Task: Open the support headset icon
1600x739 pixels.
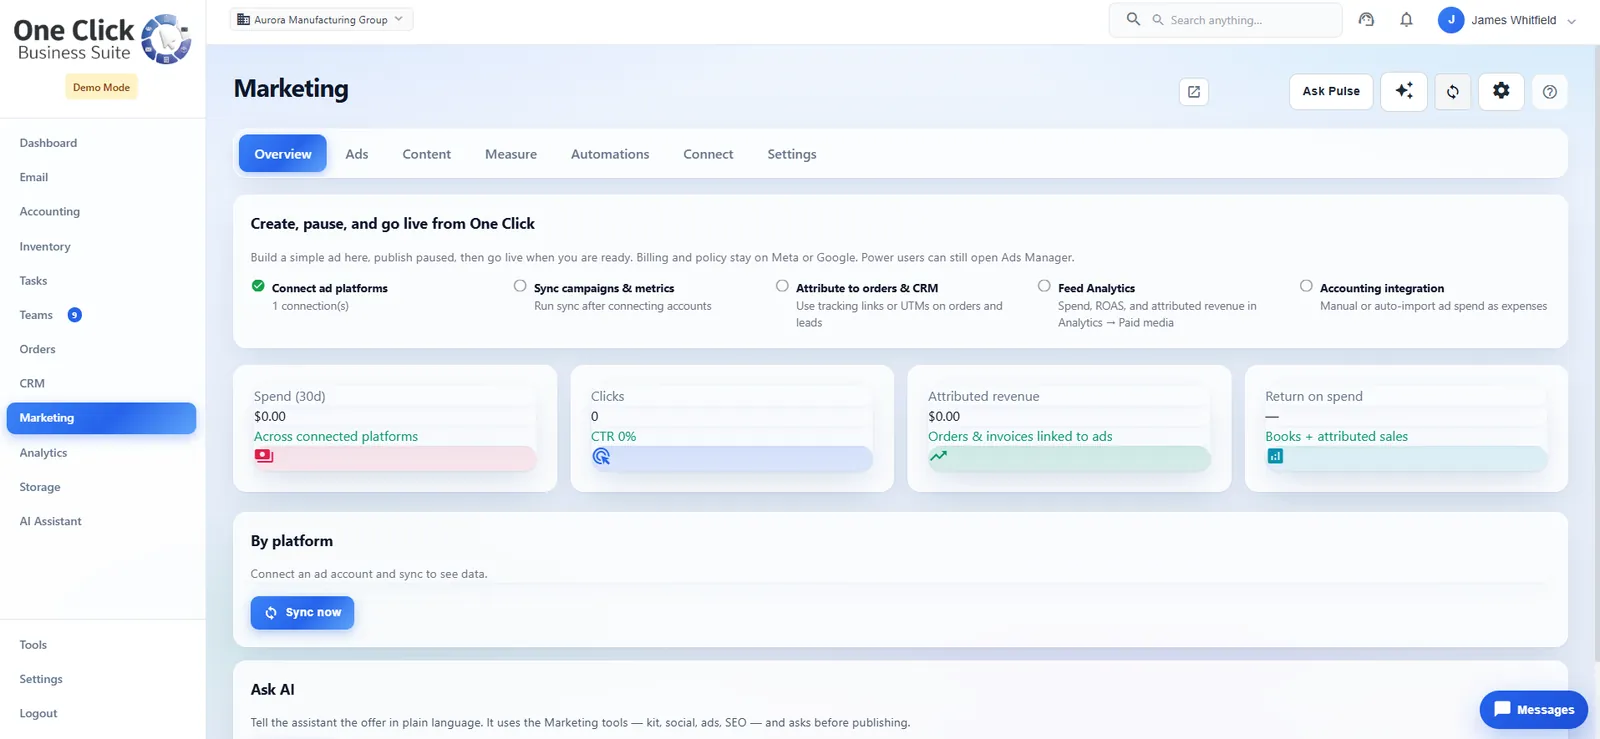Action: pos(1366,20)
